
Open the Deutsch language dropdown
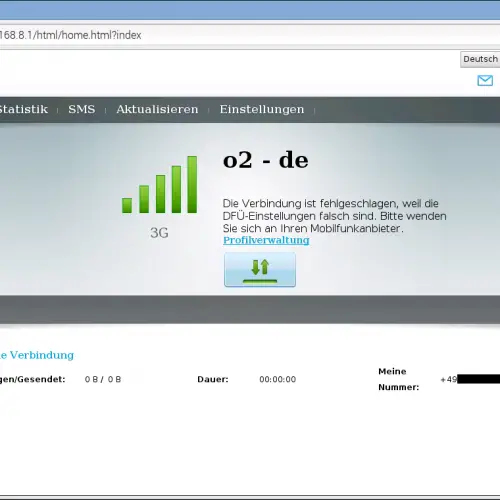point(480,59)
